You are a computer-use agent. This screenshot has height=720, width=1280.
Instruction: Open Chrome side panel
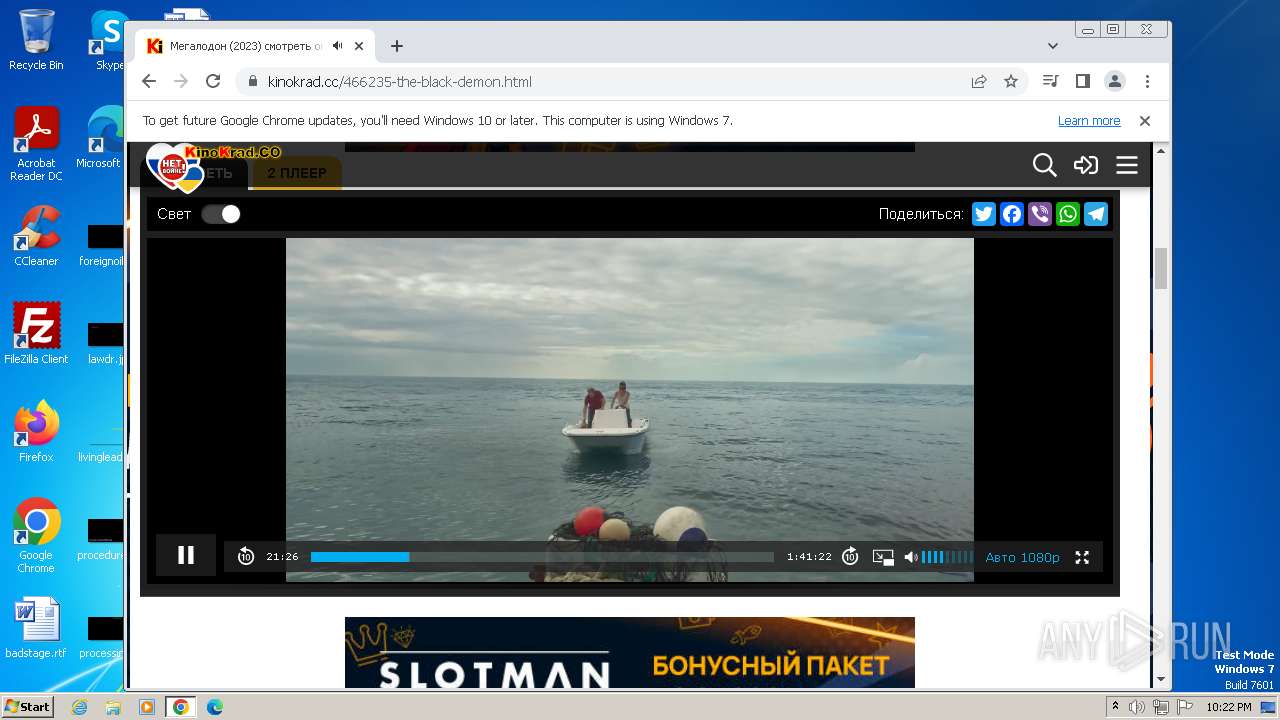pos(1082,82)
